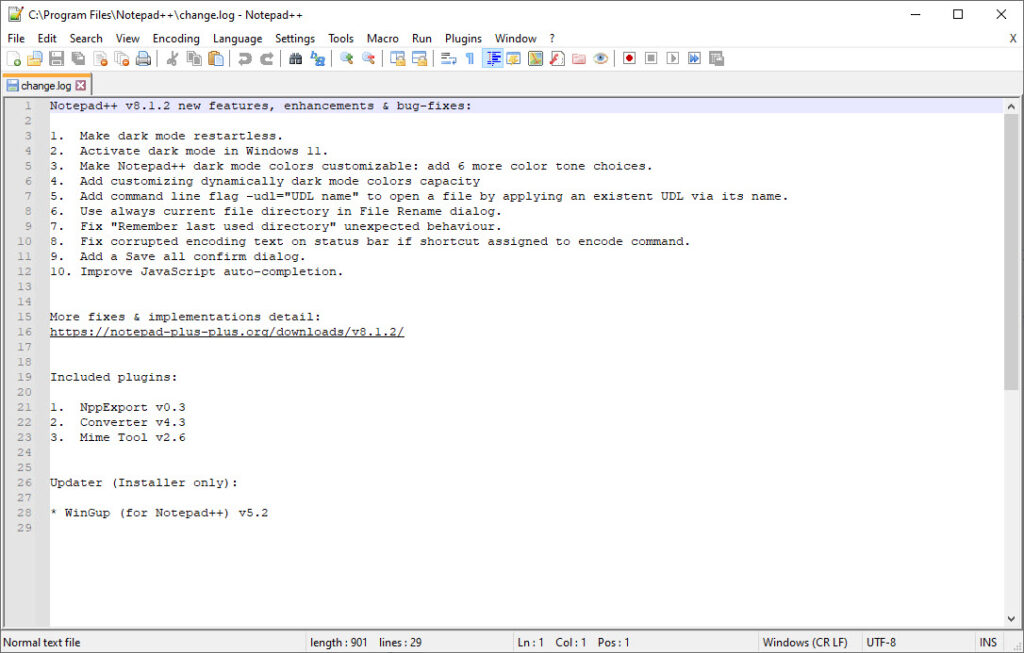This screenshot has height=653, width=1024.
Task: Click the Save toolbar icon
Action: coord(57,59)
